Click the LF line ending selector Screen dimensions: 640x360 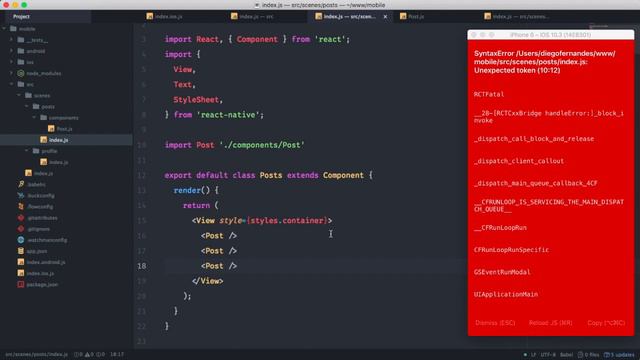click(533, 355)
